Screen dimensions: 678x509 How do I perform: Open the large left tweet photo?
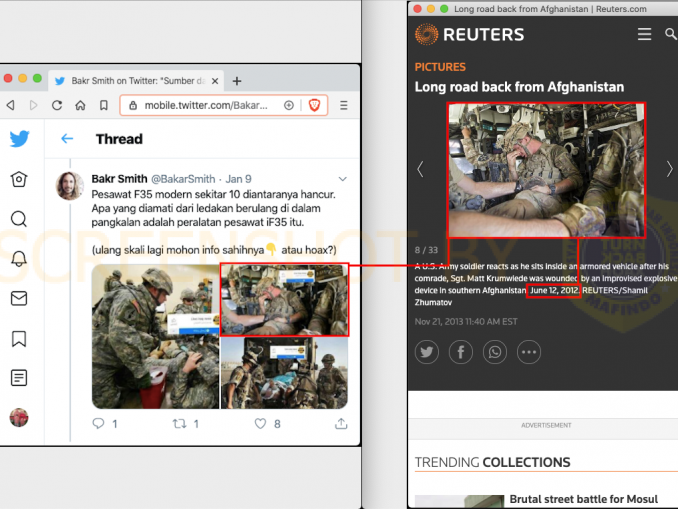click(156, 336)
